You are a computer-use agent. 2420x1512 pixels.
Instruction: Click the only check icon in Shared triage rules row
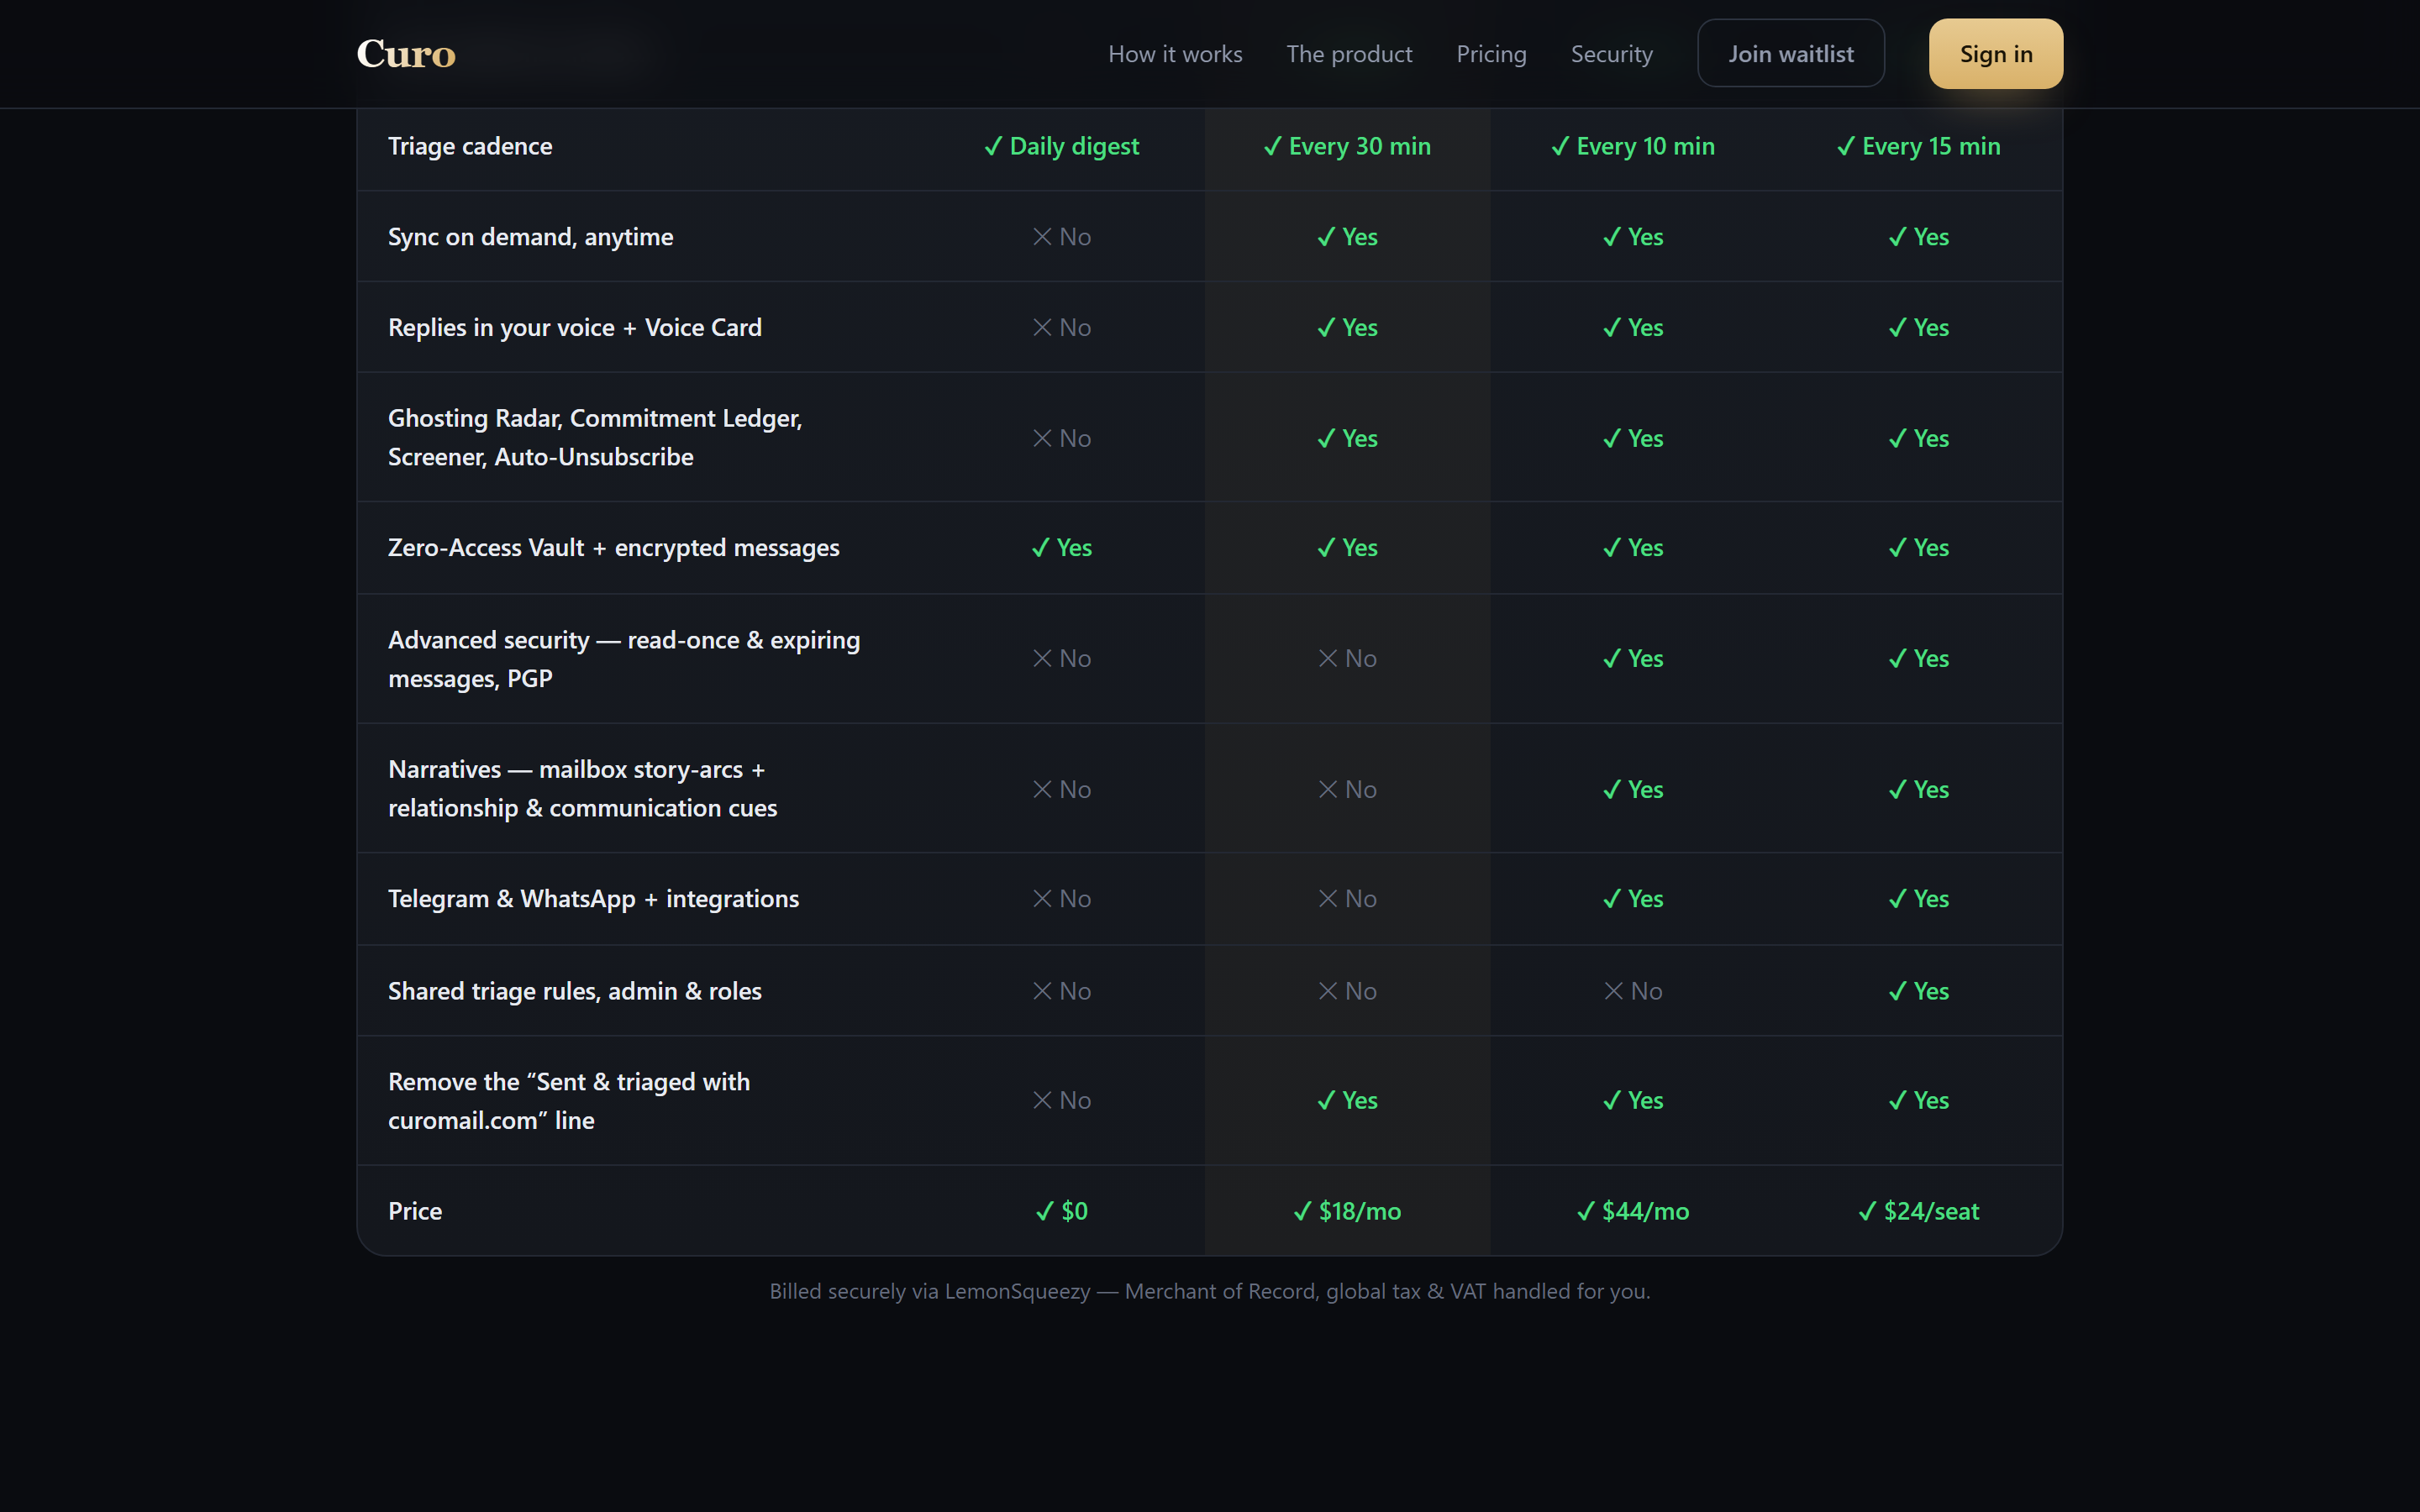[1897, 991]
